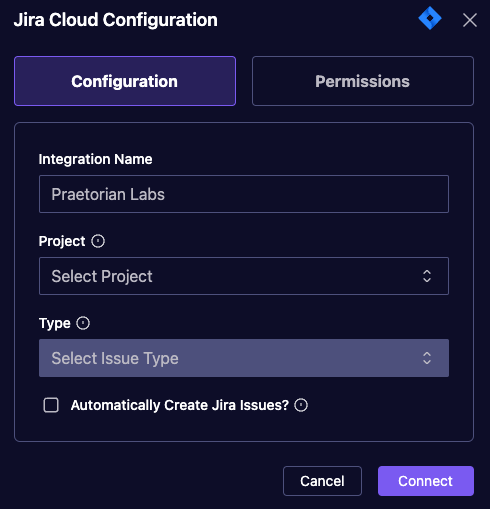Click the Integration Name field label
The height and width of the screenshot is (509, 490).
(95, 159)
